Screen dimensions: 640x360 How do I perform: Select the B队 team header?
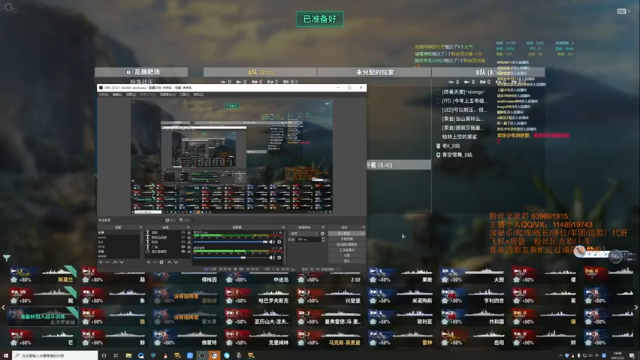488,72
